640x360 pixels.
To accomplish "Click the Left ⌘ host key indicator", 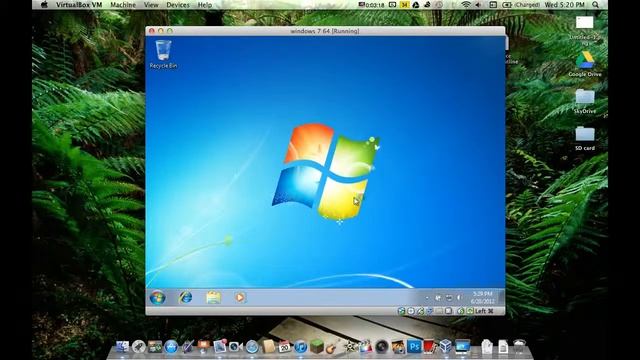I will [484, 311].
